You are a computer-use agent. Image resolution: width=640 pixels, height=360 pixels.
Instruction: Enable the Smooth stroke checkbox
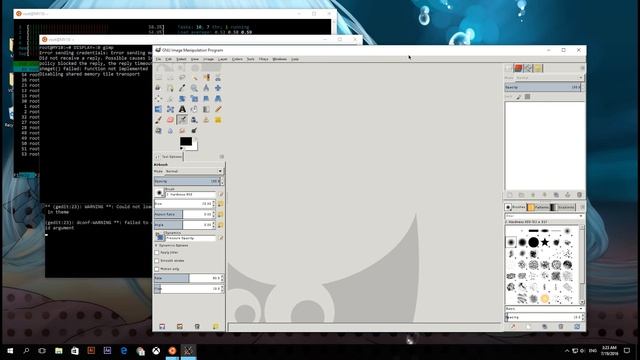pyautogui.click(x=157, y=260)
